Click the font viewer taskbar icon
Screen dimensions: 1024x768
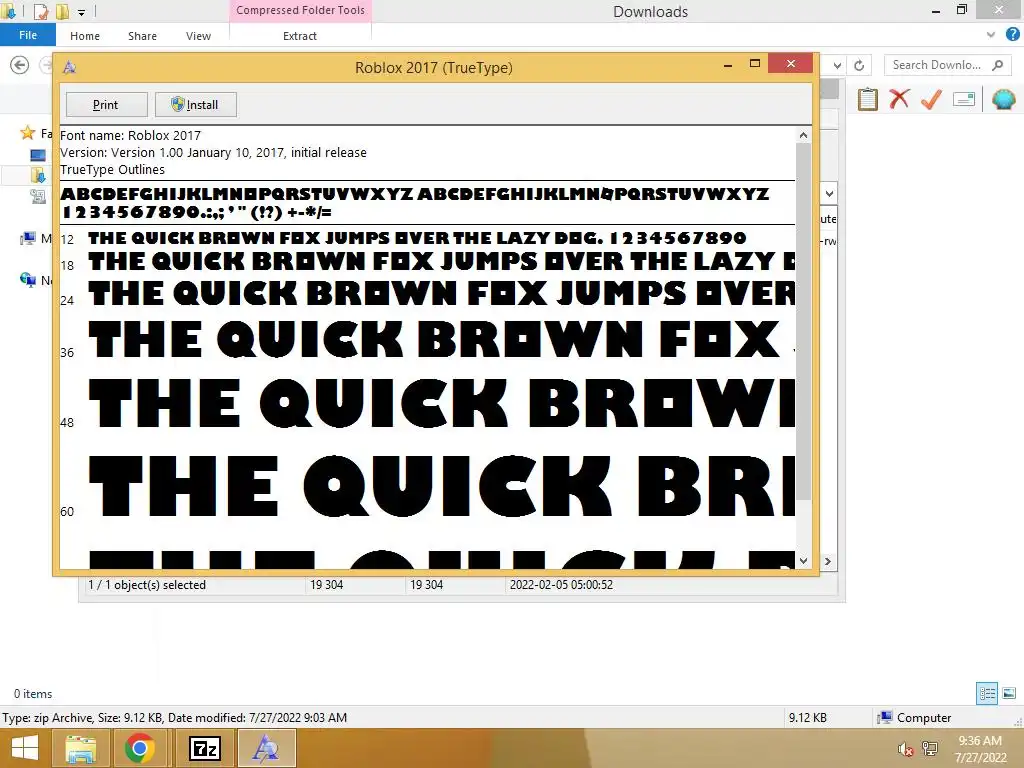tap(266, 748)
